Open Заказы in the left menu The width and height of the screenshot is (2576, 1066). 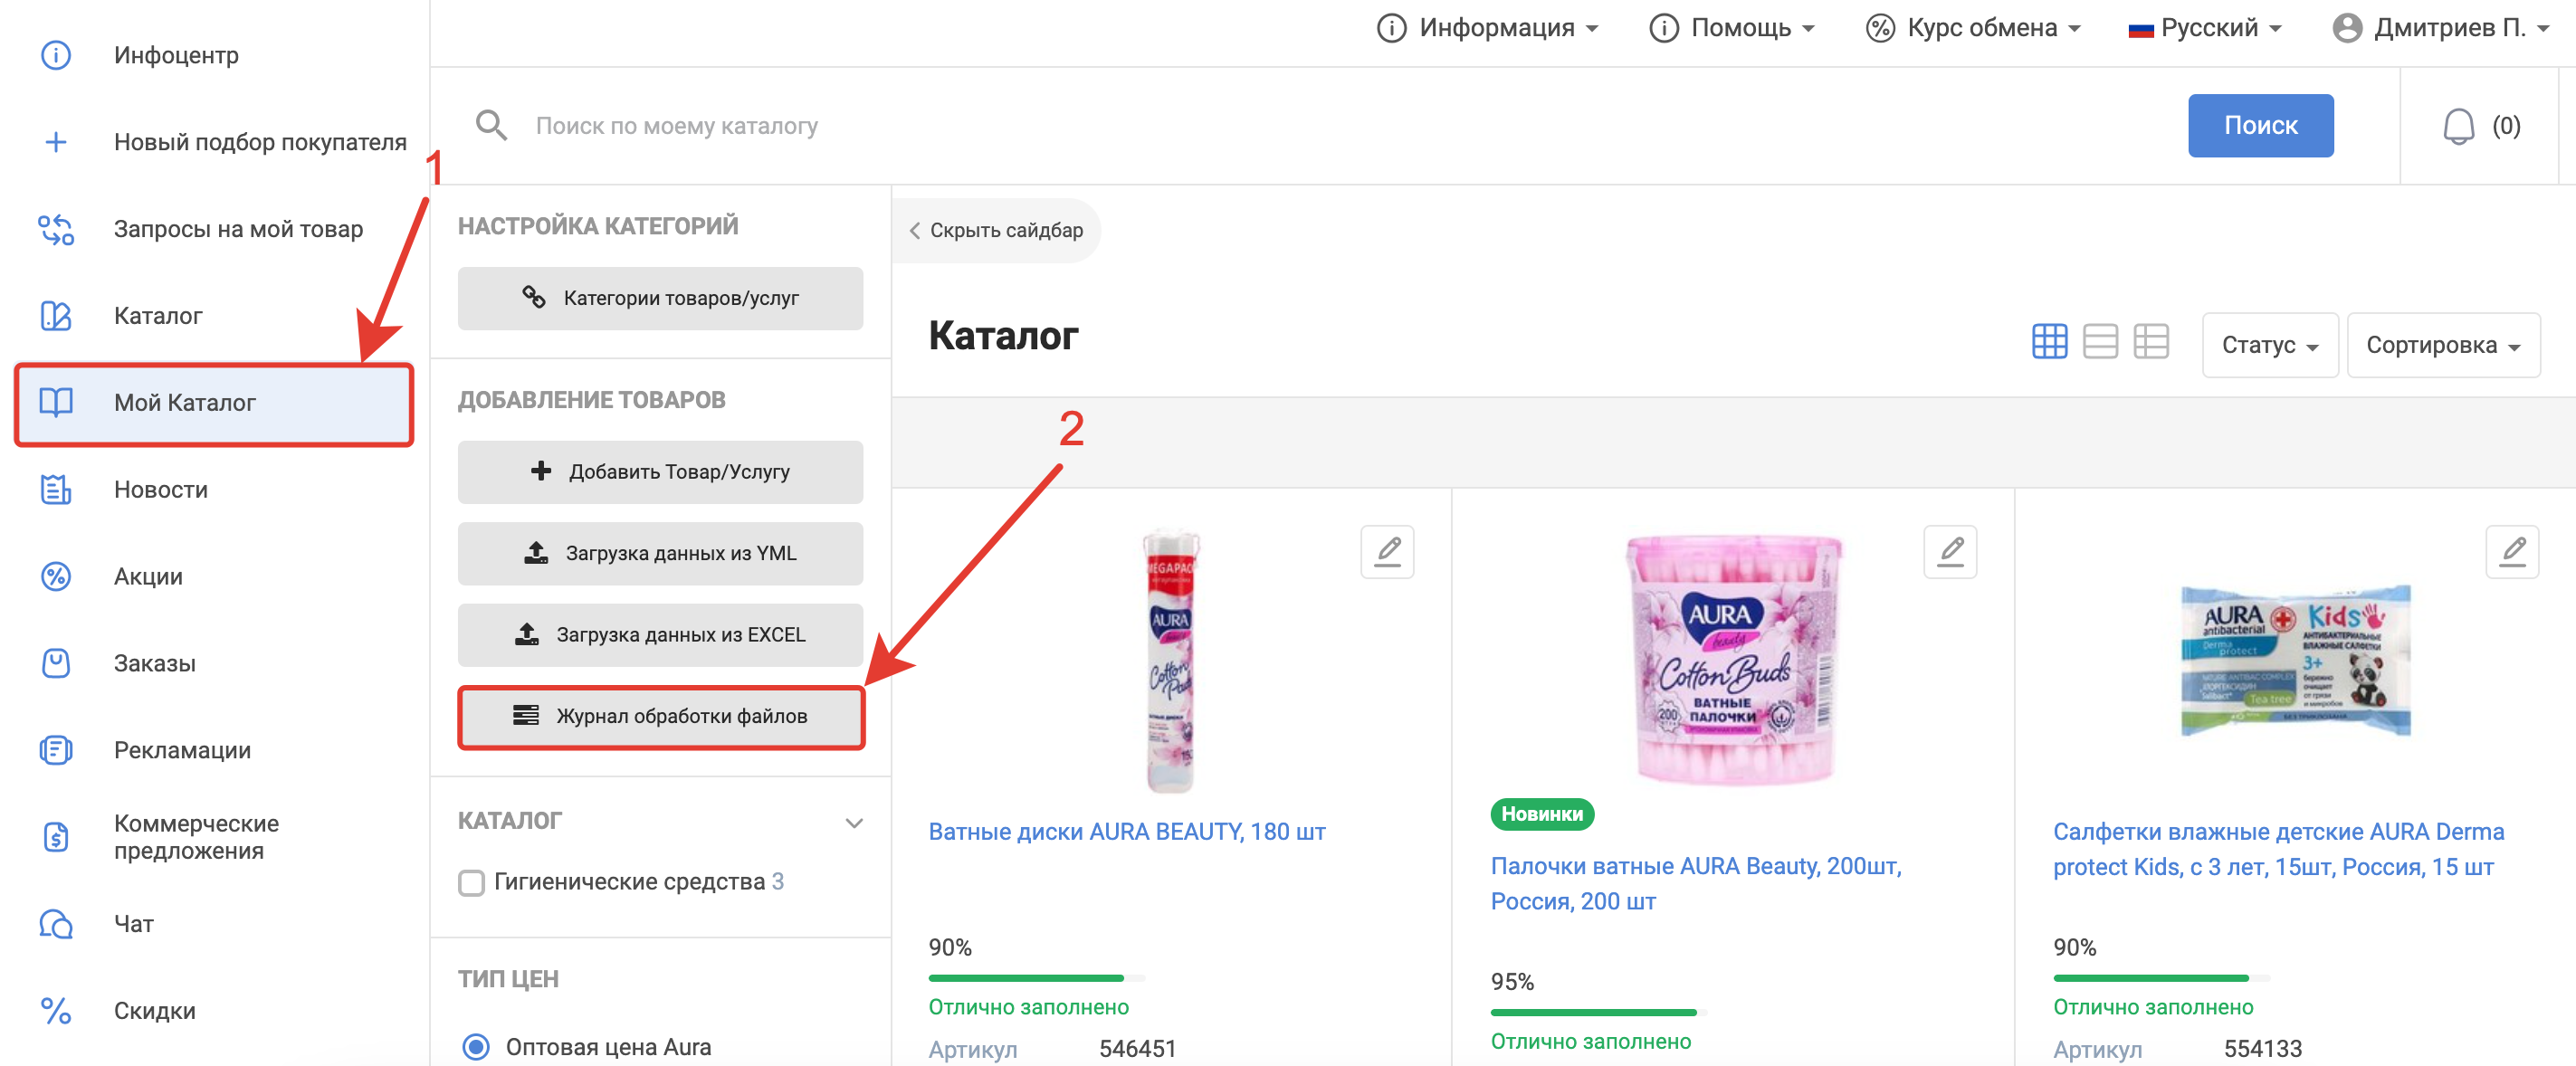154,663
